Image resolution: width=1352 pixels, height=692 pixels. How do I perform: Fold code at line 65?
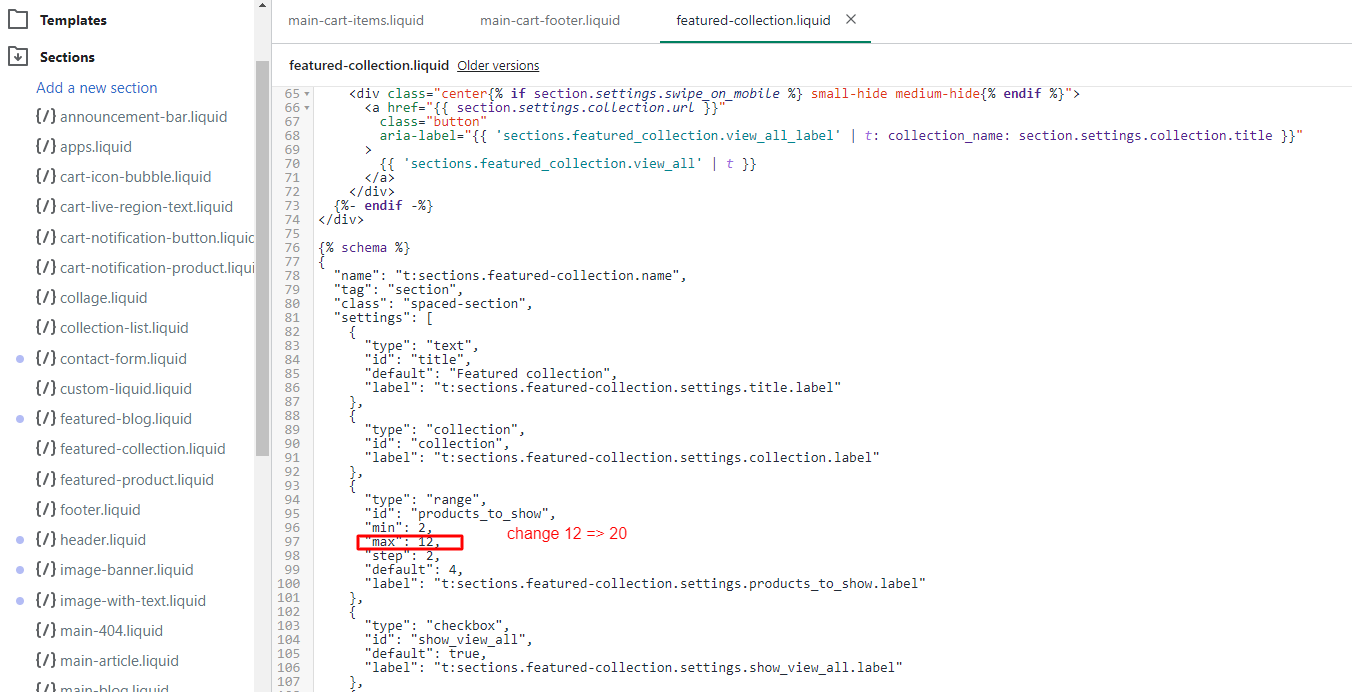(307, 94)
